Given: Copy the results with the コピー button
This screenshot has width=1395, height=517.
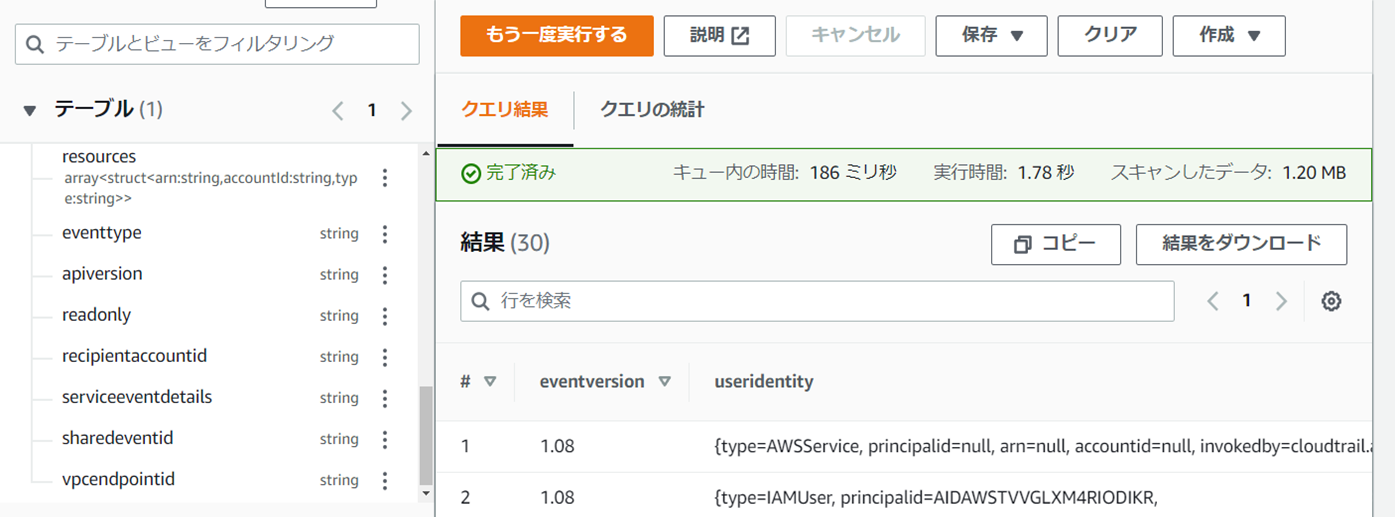Looking at the screenshot, I should point(1055,244).
